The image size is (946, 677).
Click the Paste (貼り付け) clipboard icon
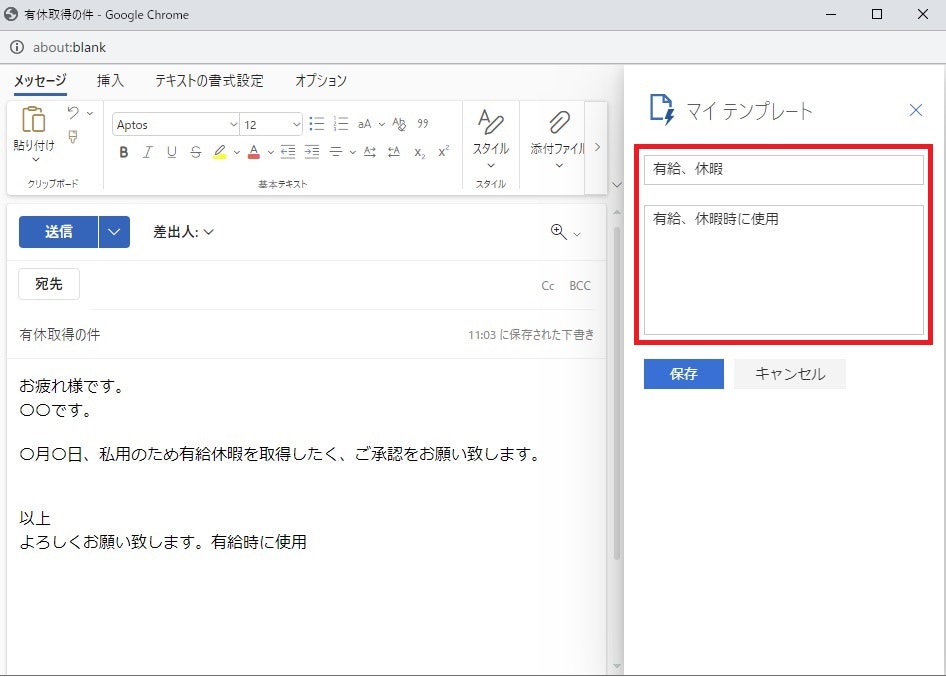pos(34,121)
